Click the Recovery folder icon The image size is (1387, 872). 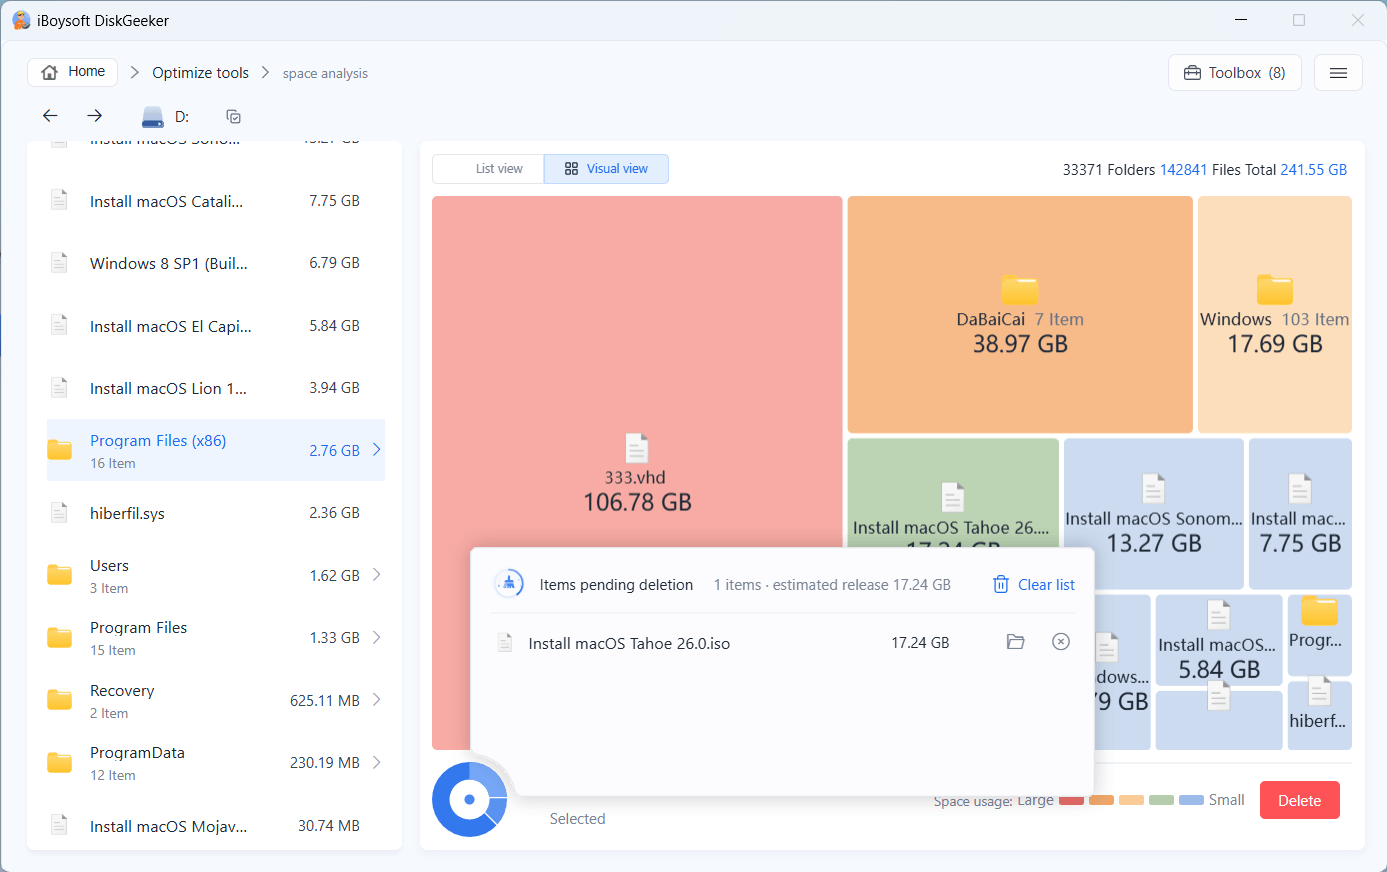pos(59,700)
